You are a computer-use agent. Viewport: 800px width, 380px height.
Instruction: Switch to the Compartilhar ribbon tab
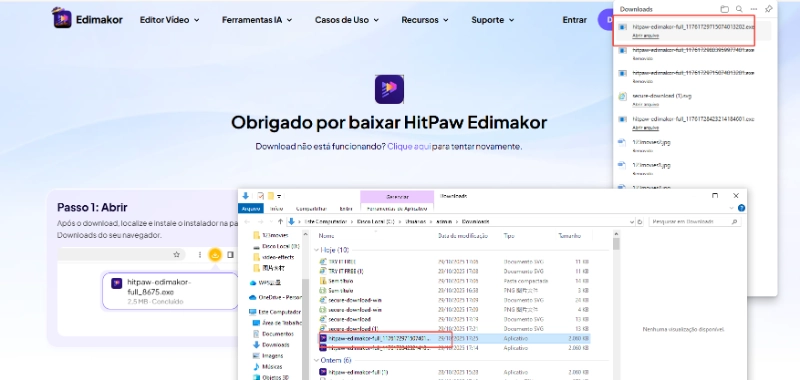click(x=311, y=209)
